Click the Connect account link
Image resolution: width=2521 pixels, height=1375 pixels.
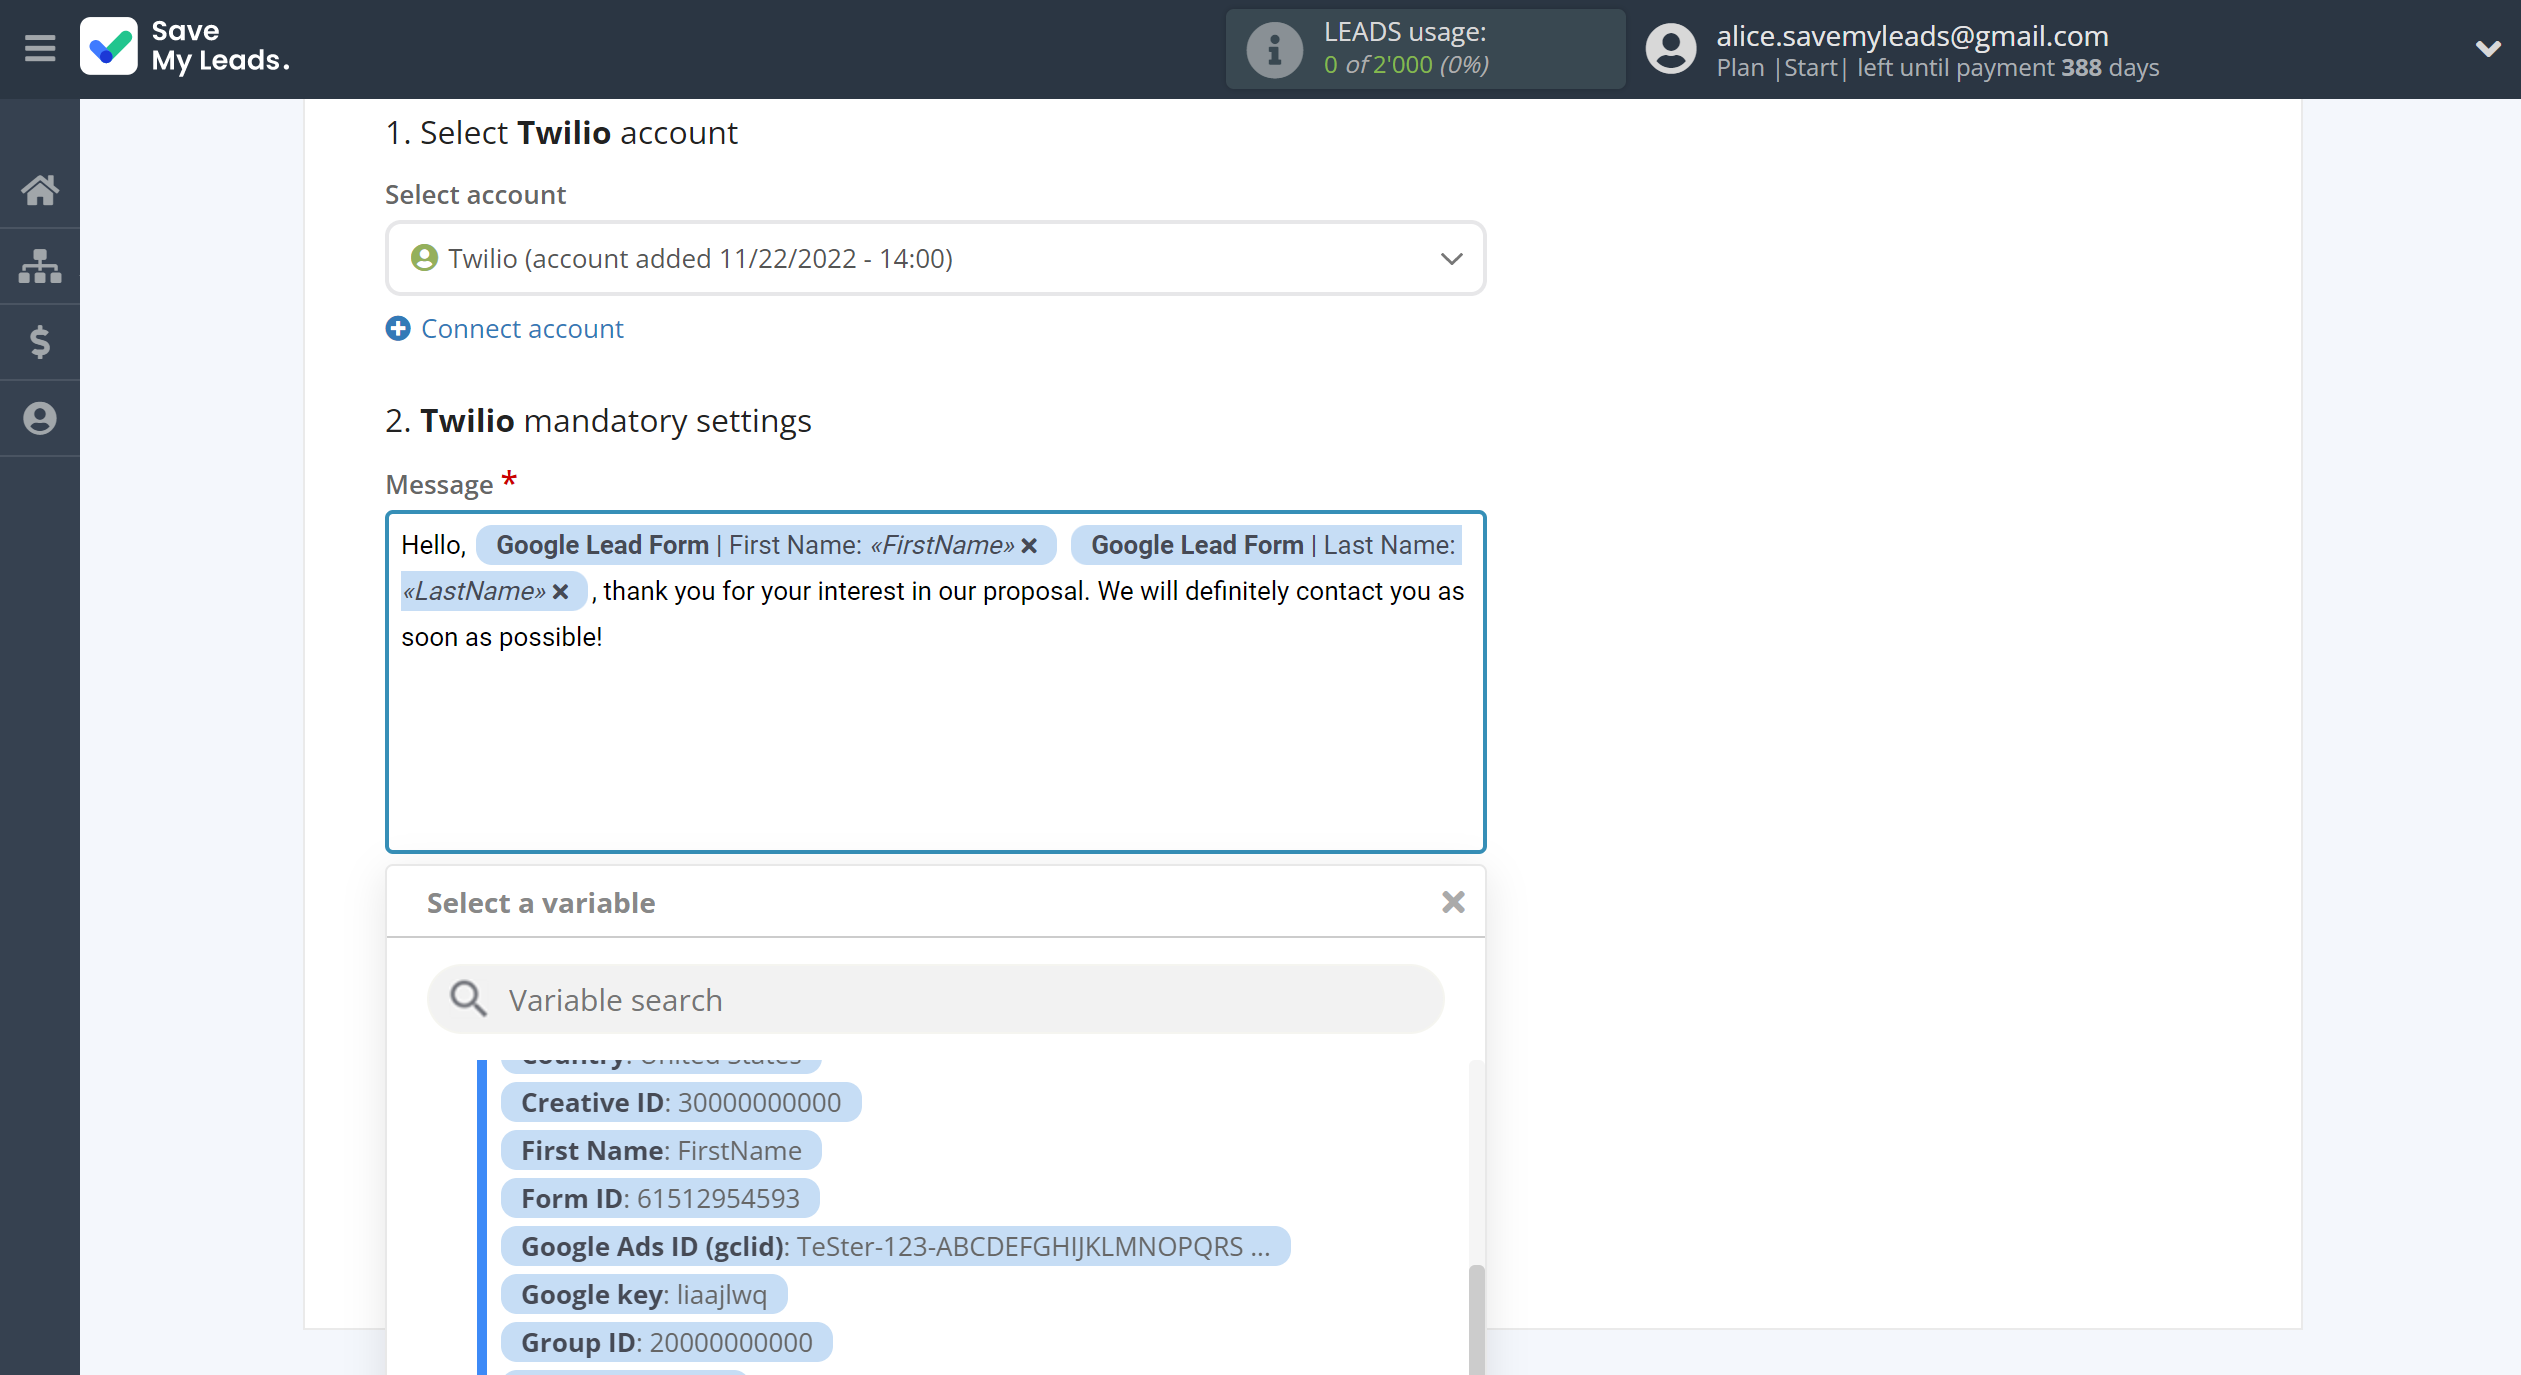[522, 328]
